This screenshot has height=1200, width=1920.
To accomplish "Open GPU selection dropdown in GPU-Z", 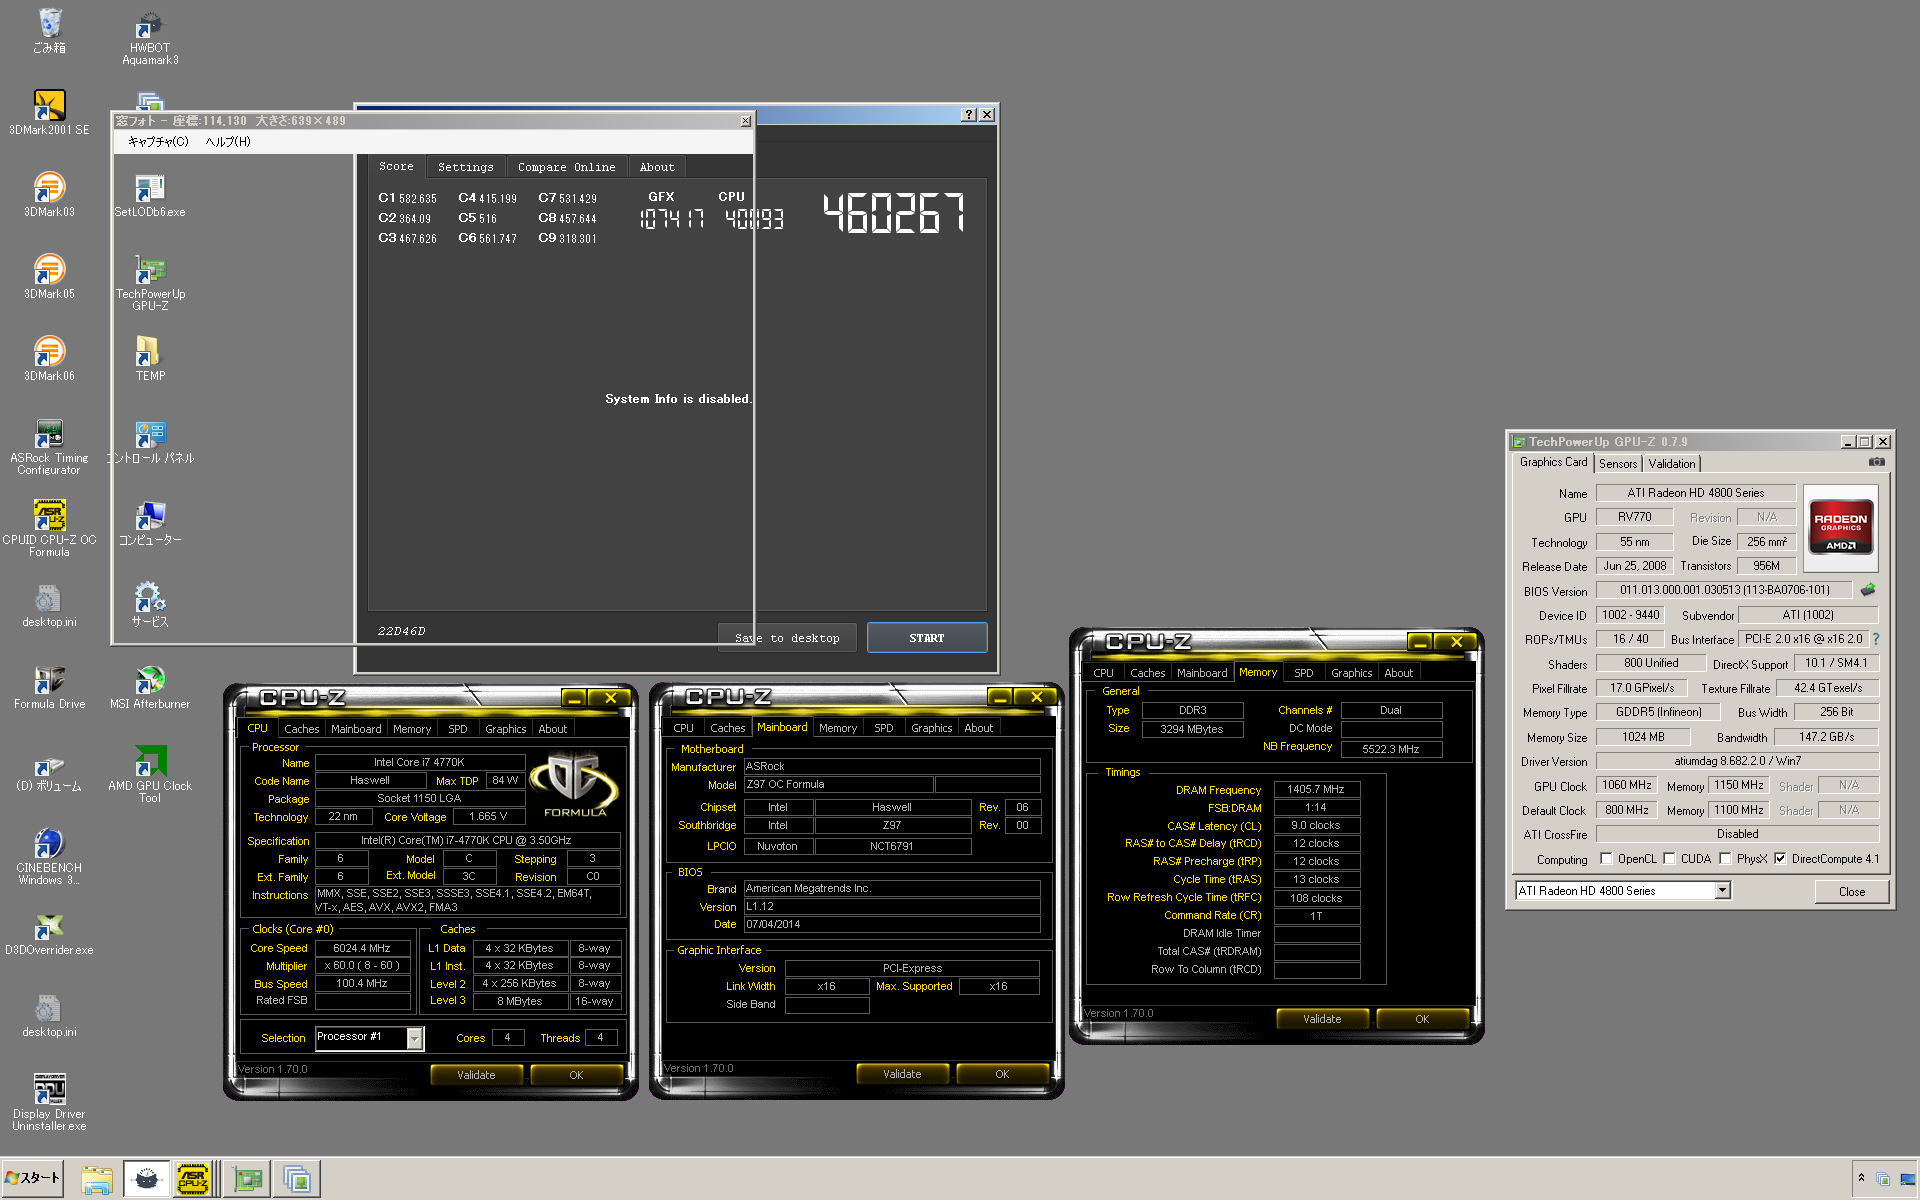I will coord(1722,891).
